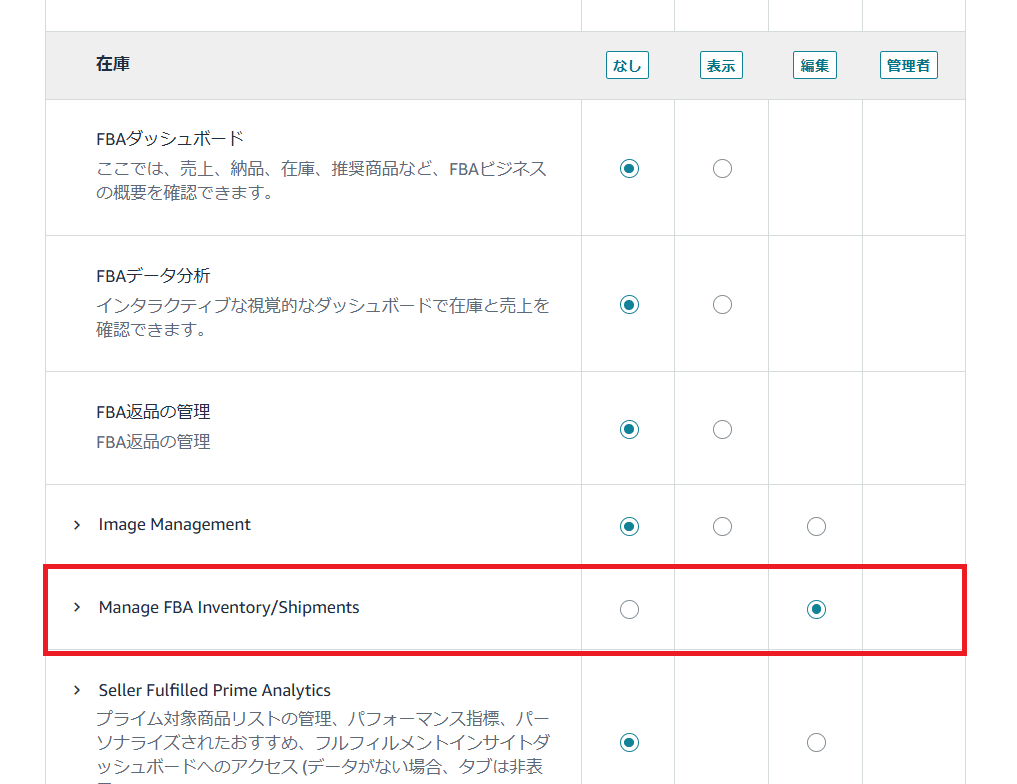Expand the Manage FBA Inventory/Shipments row

tap(77, 608)
